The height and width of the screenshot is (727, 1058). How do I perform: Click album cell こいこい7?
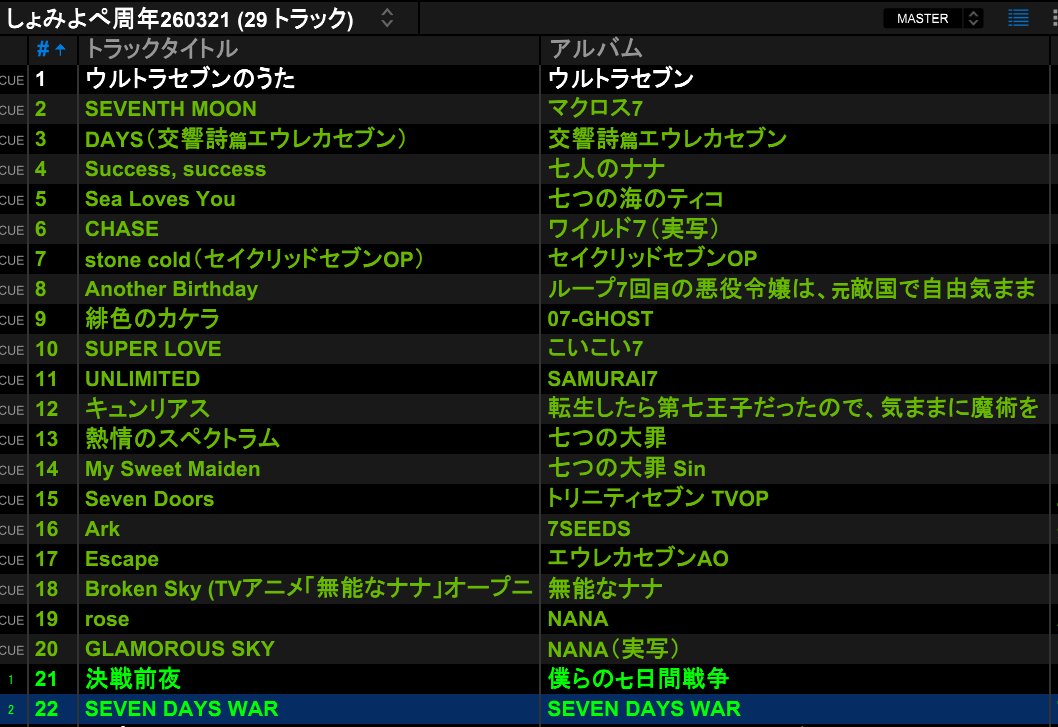[595, 348]
